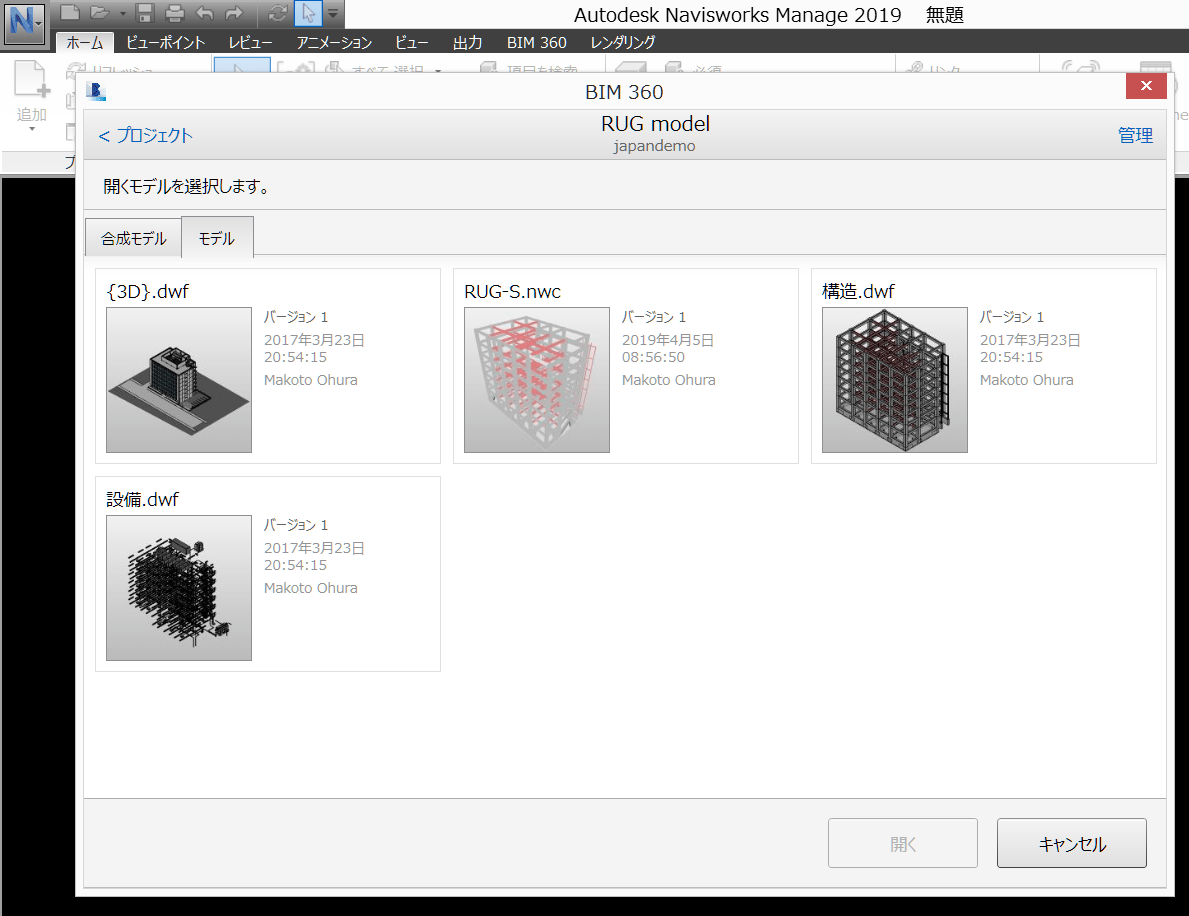
Task: Click the 追加 (Append) icon in ribbon
Action: (x=31, y=80)
